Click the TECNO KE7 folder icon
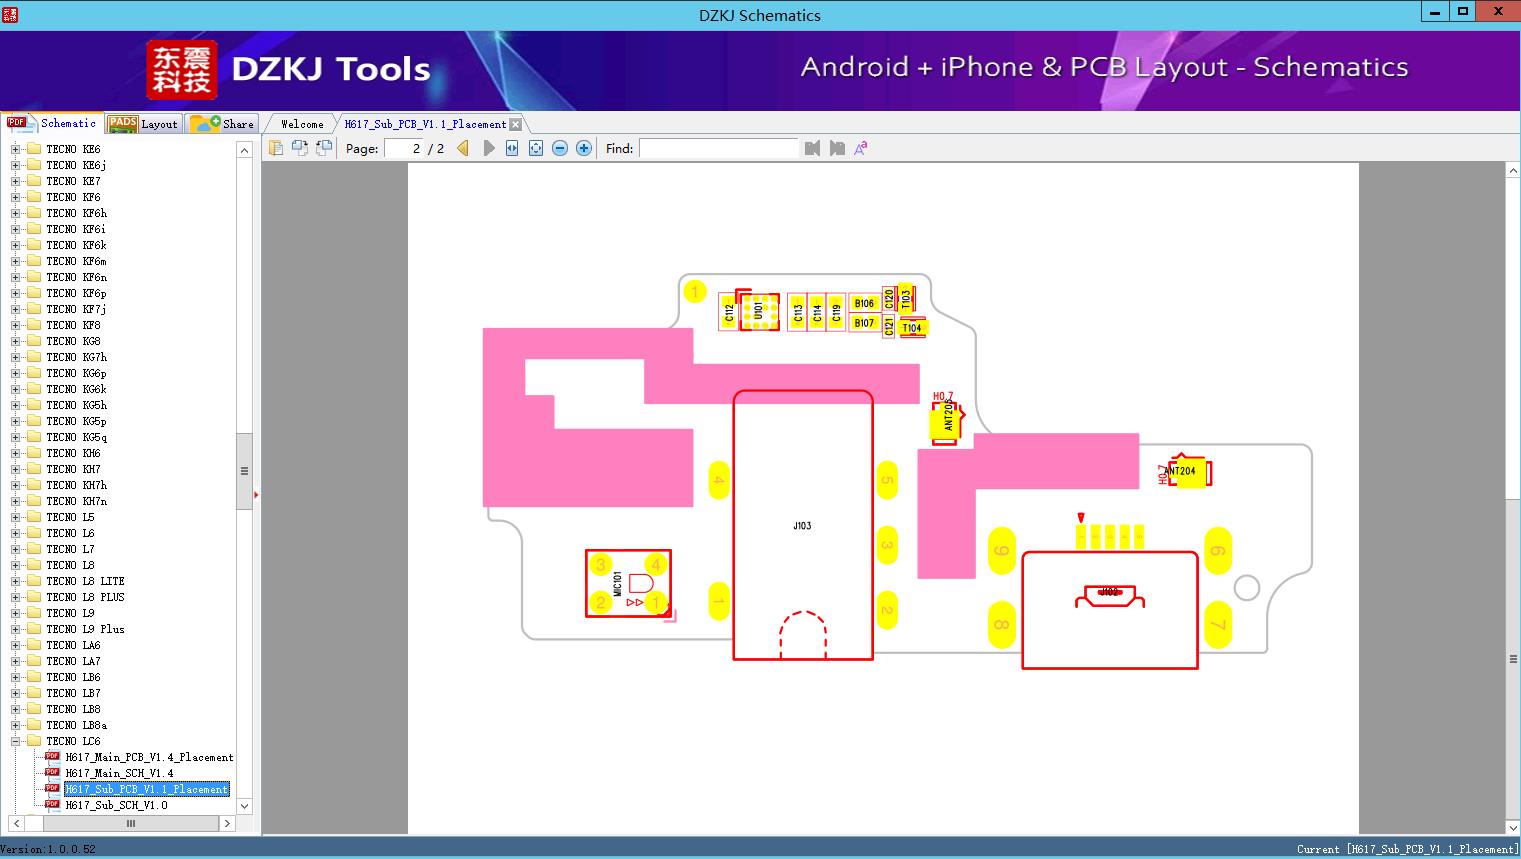Image resolution: width=1521 pixels, height=859 pixels. coord(33,181)
